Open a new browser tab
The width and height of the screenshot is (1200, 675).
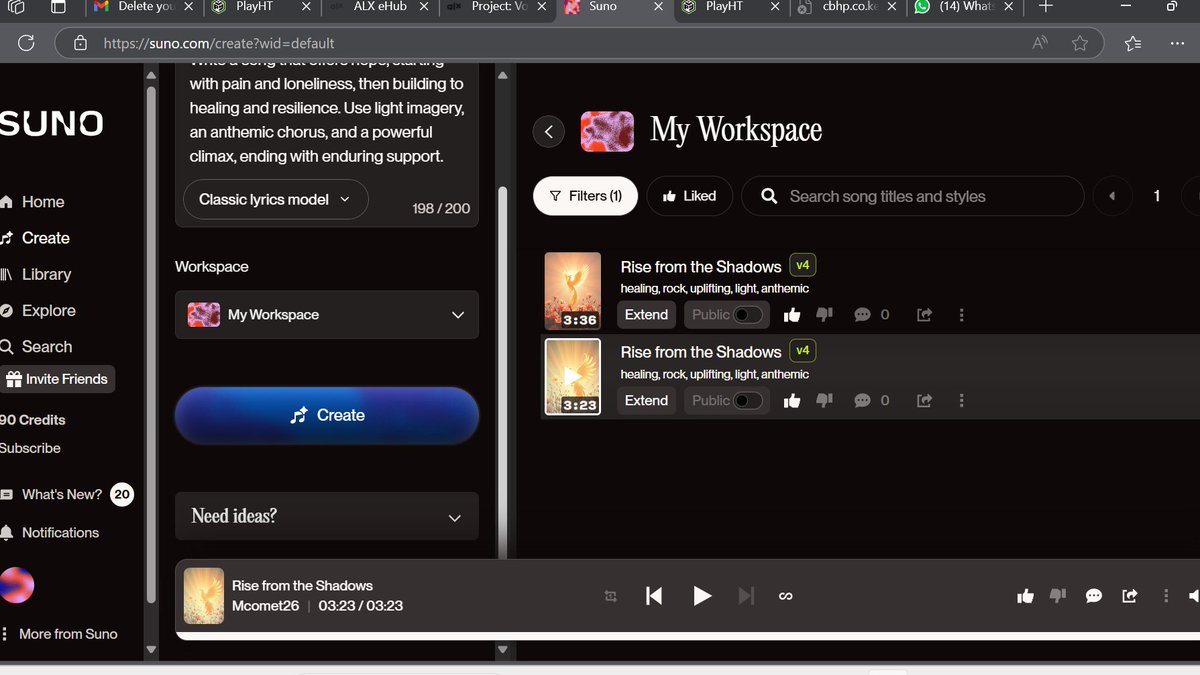pyautogui.click(x=1045, y=7)
